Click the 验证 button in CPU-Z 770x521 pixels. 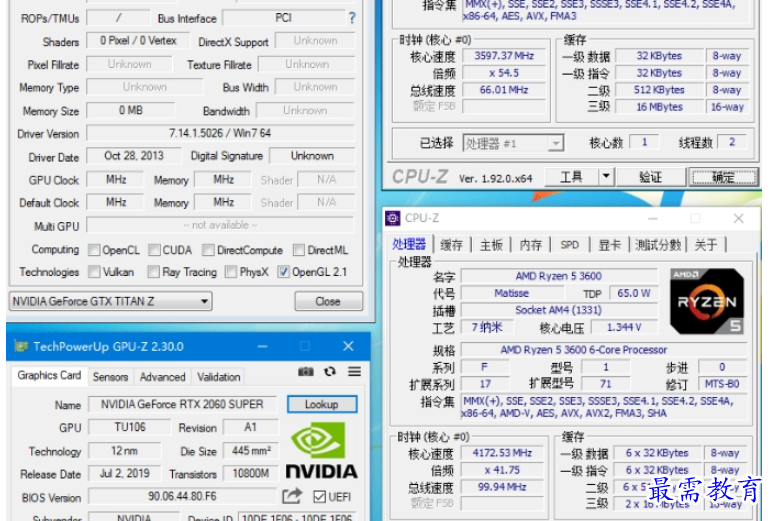651,177
